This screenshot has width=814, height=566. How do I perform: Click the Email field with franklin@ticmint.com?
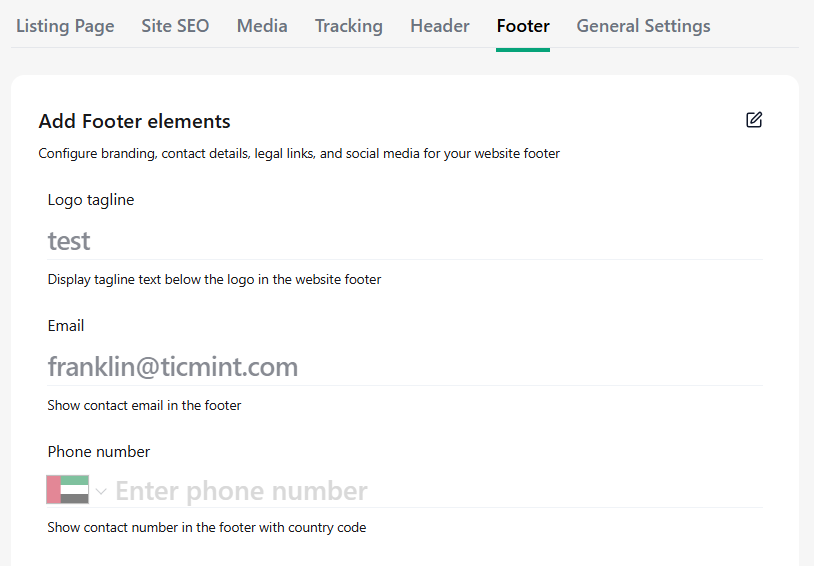[405, 367]
